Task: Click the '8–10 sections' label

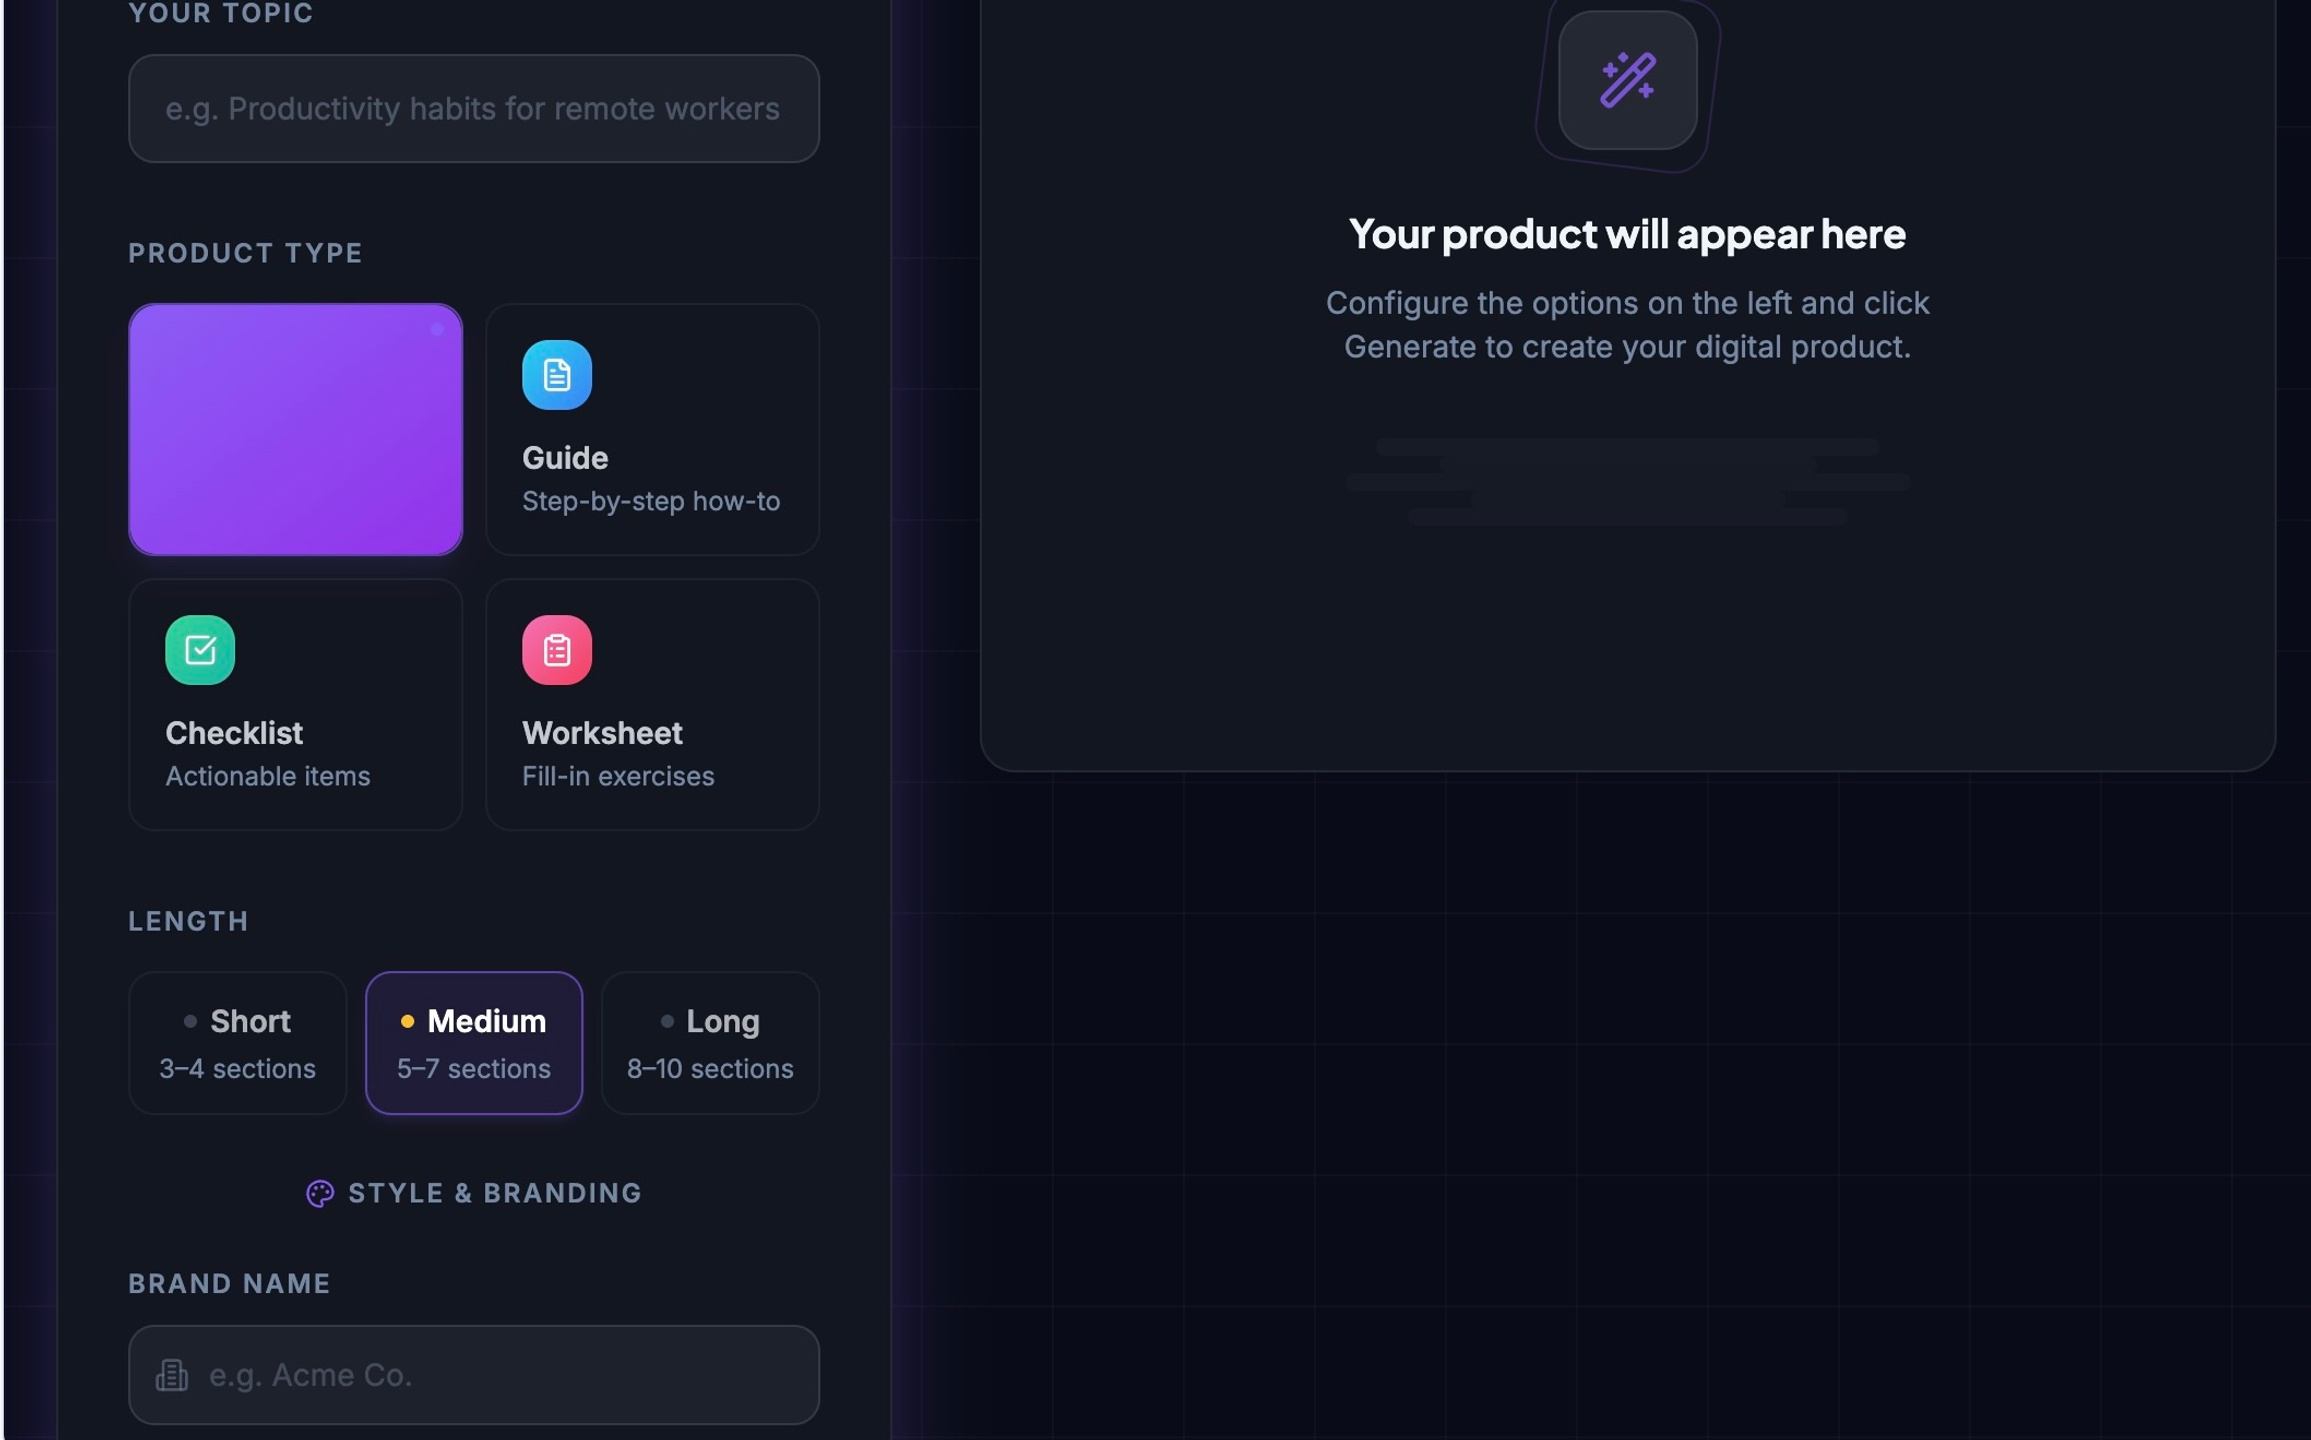Action: pos(710,1069)
